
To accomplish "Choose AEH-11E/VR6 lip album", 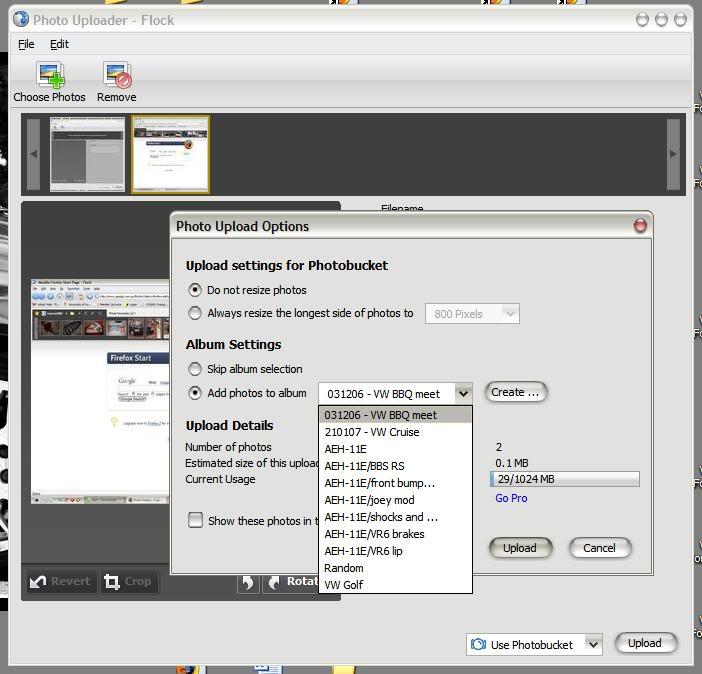I will click(x=395, y=551).
